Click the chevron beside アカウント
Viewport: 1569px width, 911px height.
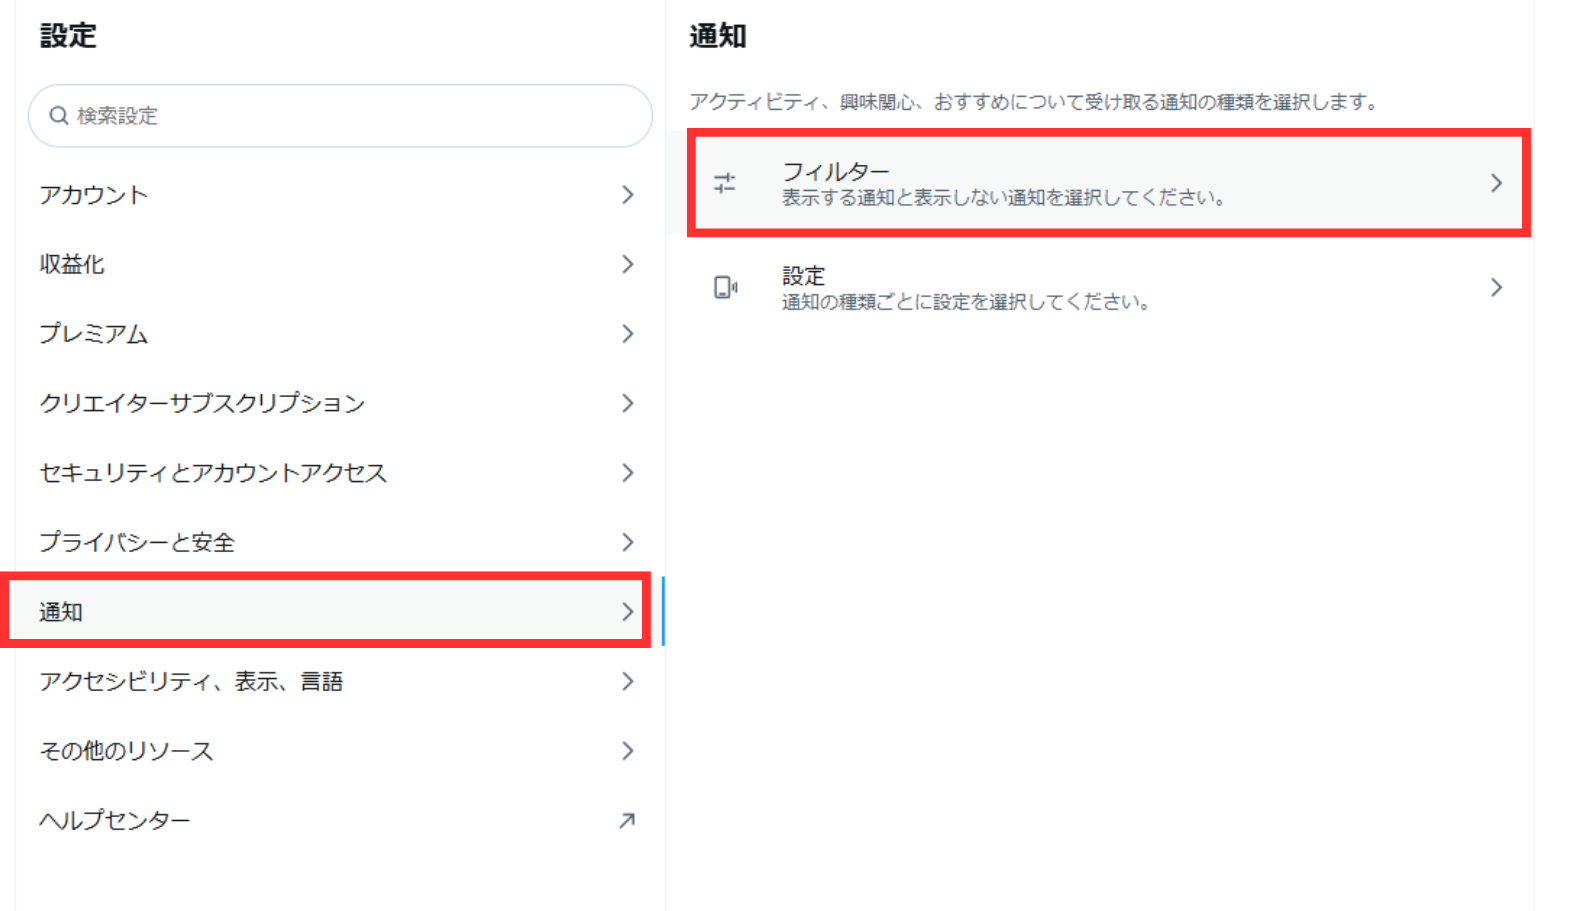[x=627, y=195]
